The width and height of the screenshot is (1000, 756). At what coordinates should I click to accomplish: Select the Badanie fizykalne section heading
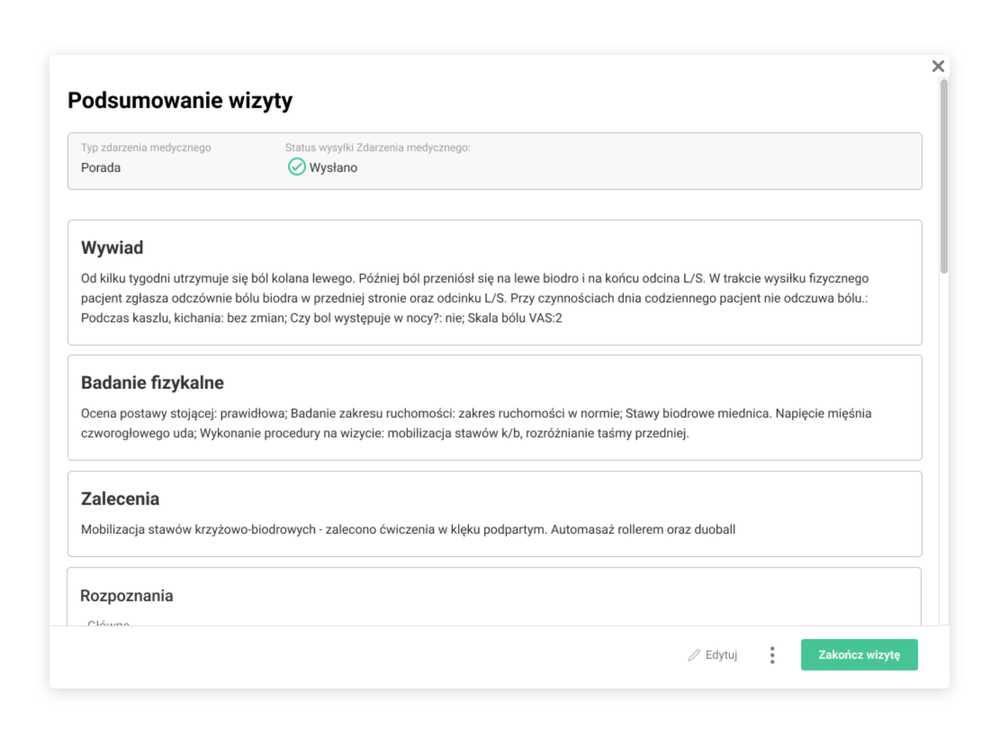[x=152, y=383]
